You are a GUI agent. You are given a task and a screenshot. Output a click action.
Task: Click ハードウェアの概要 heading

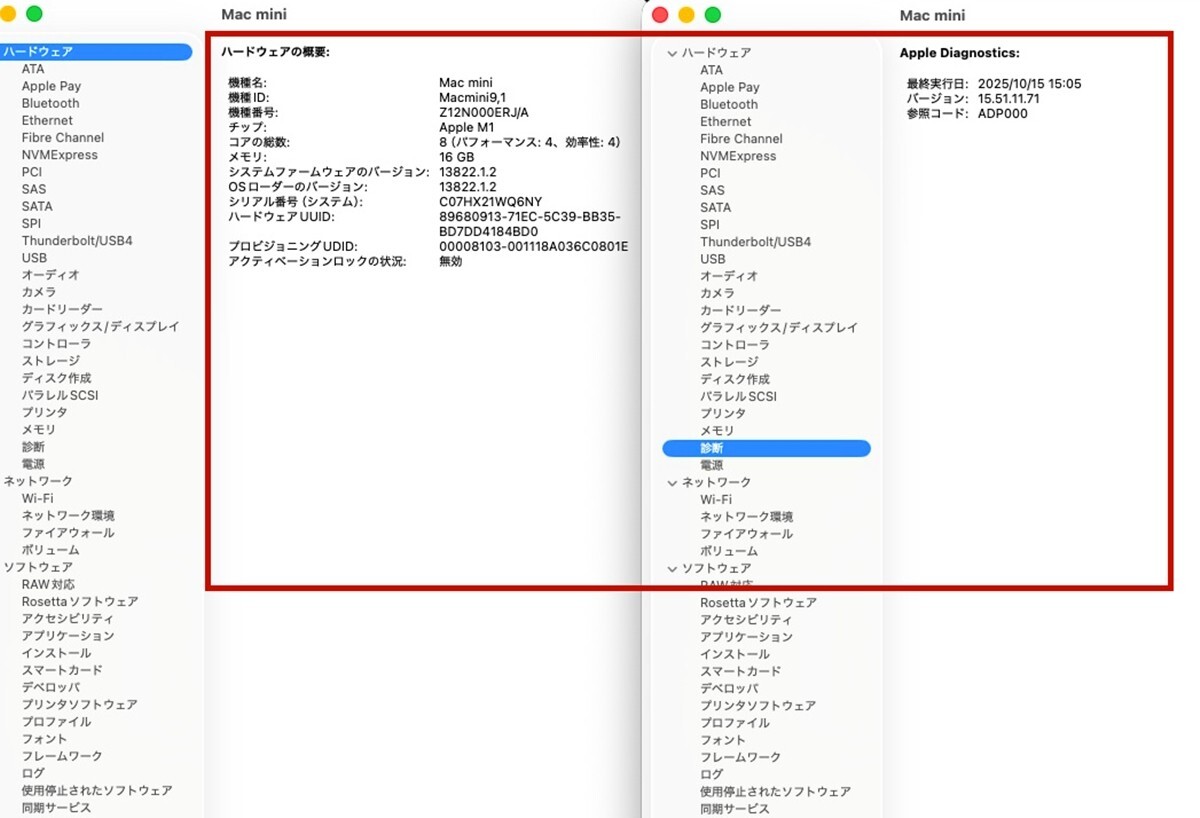click(276, 52)
